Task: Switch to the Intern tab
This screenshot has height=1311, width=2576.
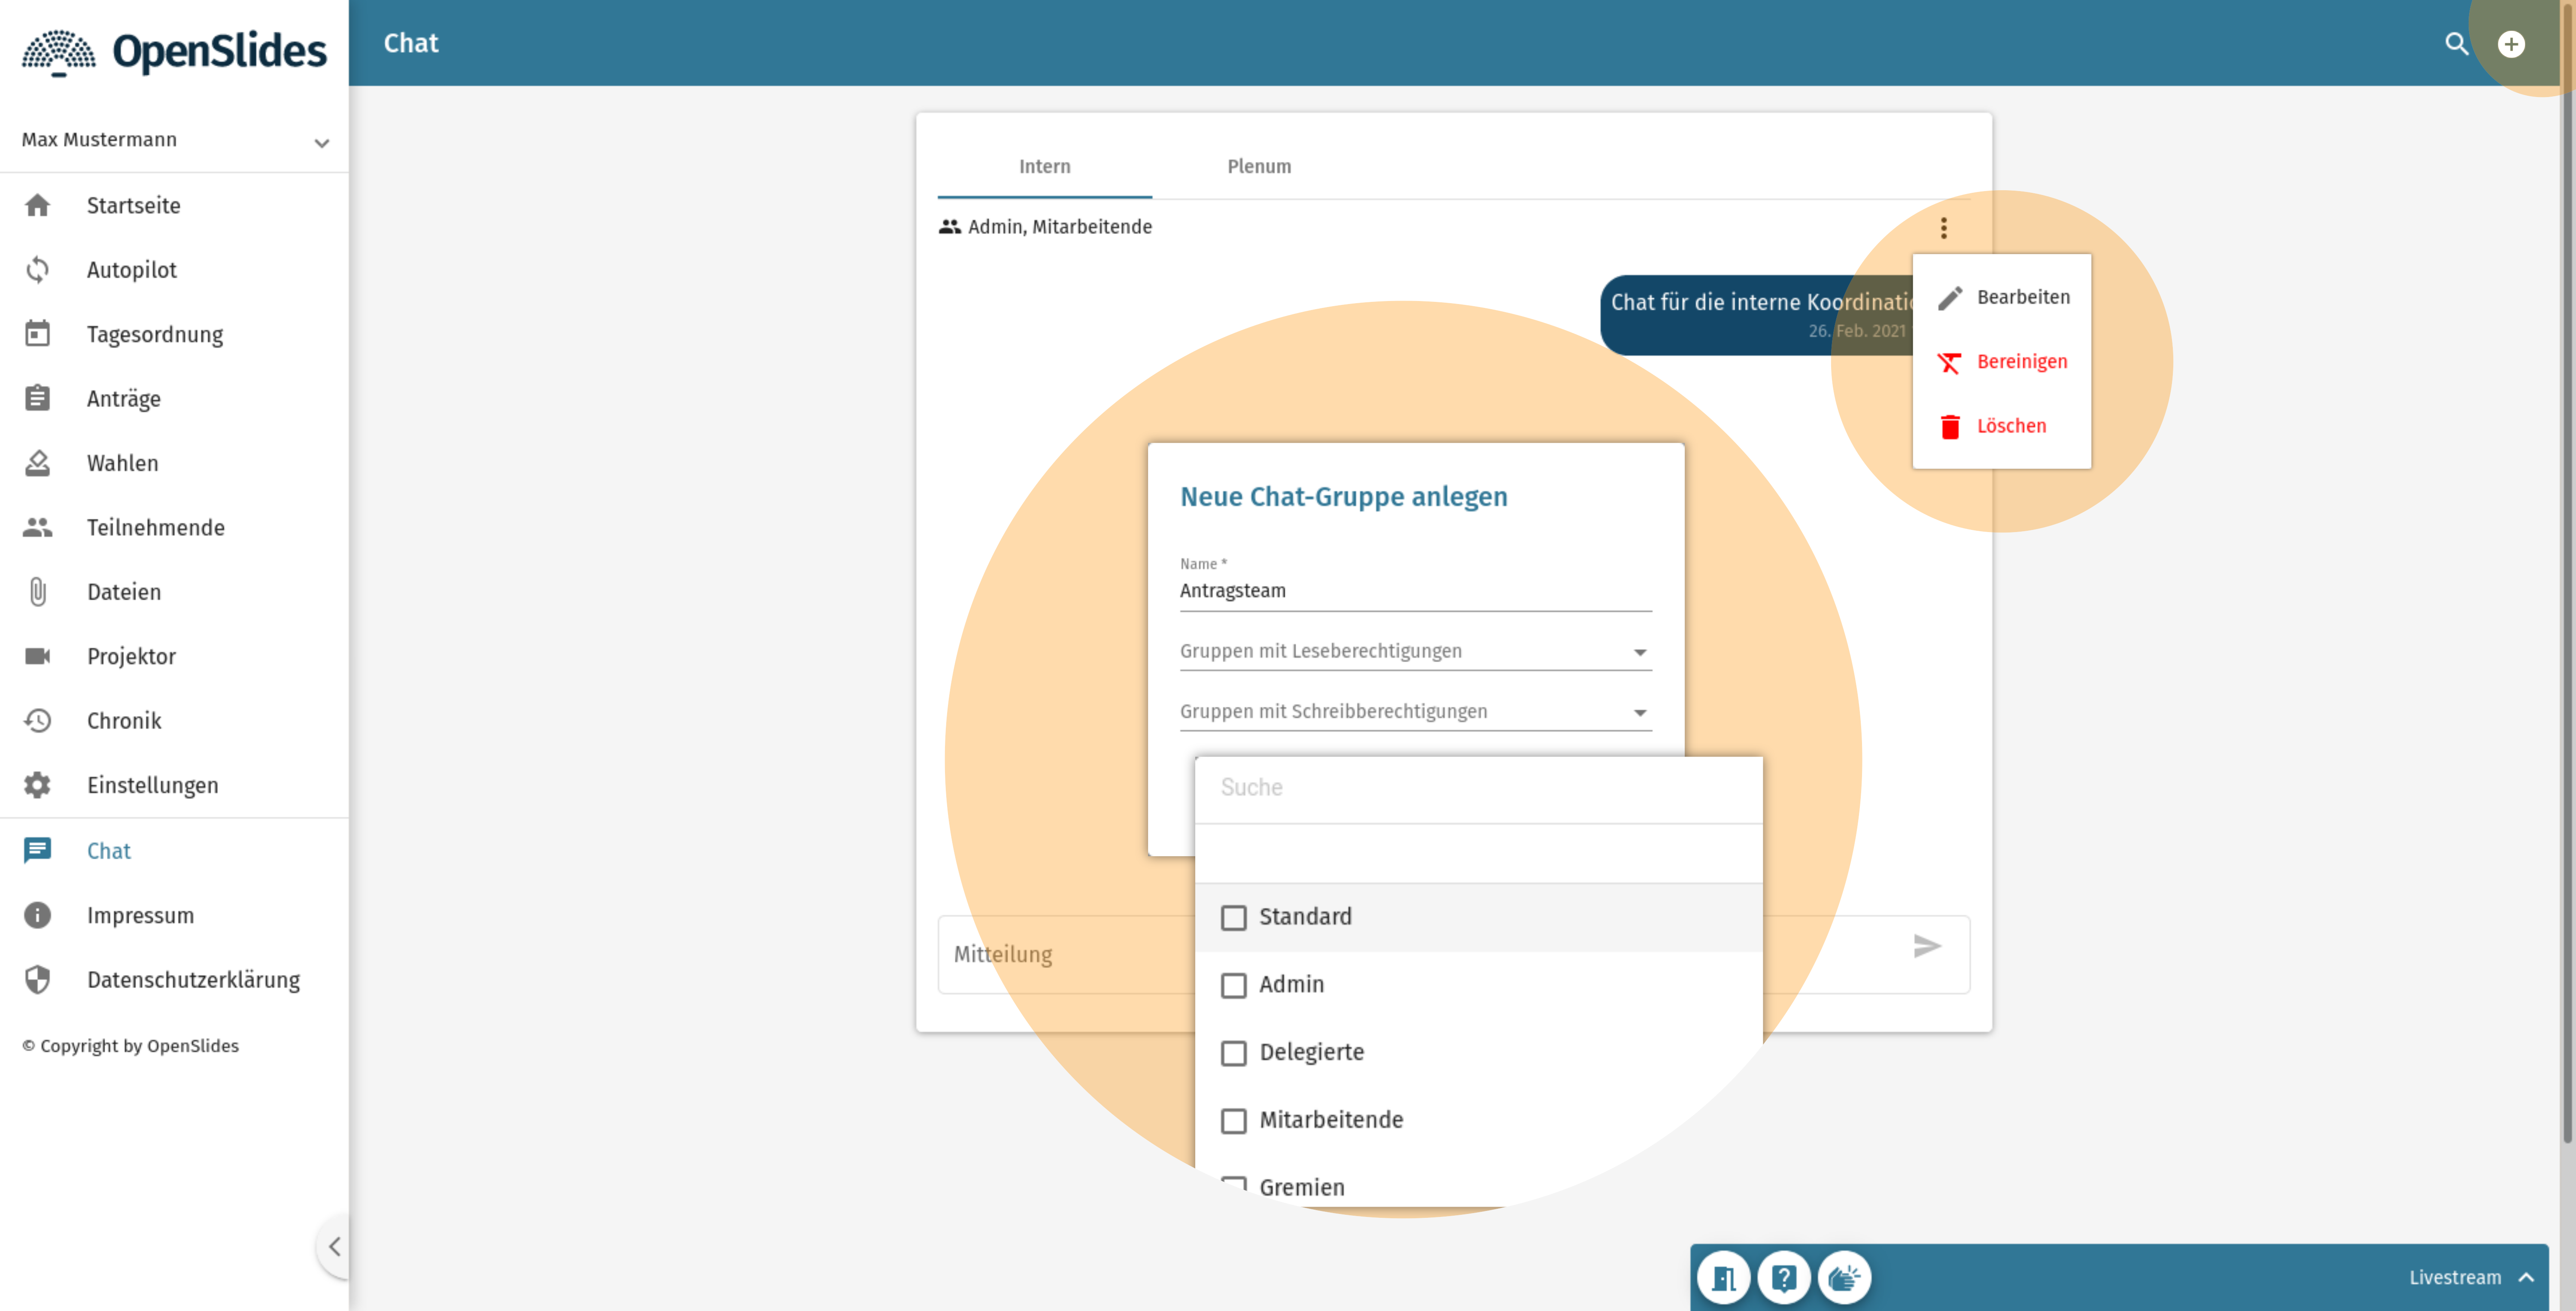Action: [x=1044, y=166]
